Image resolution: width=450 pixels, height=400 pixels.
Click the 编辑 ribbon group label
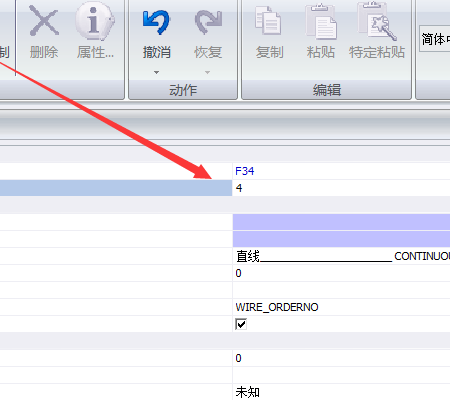[327, 90]
